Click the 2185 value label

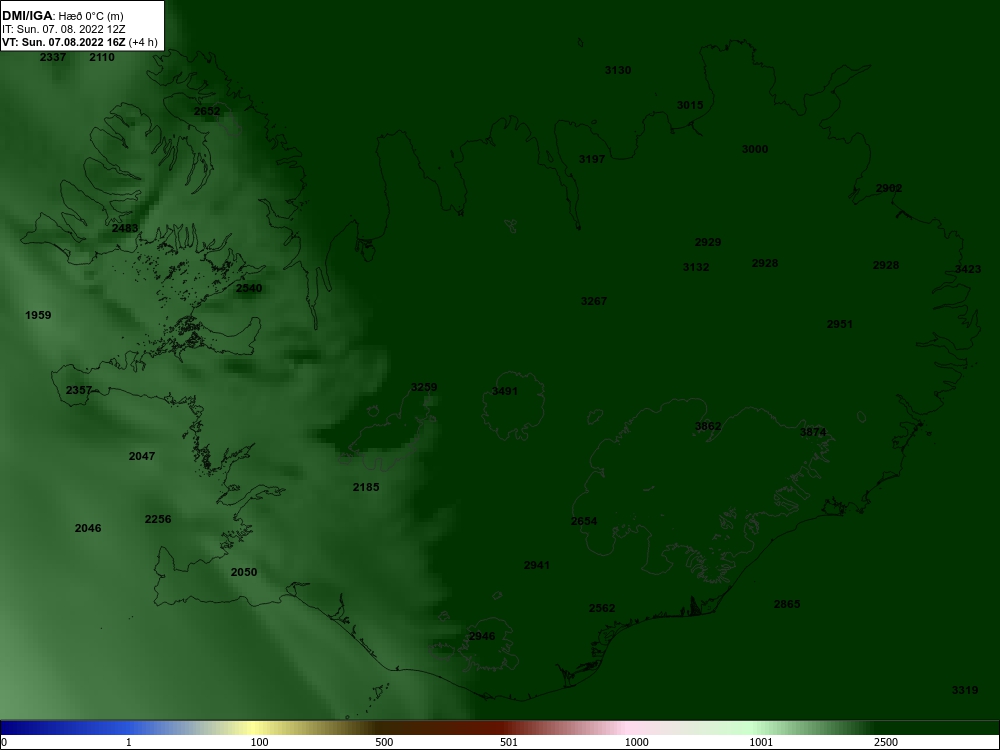[366, 487]
